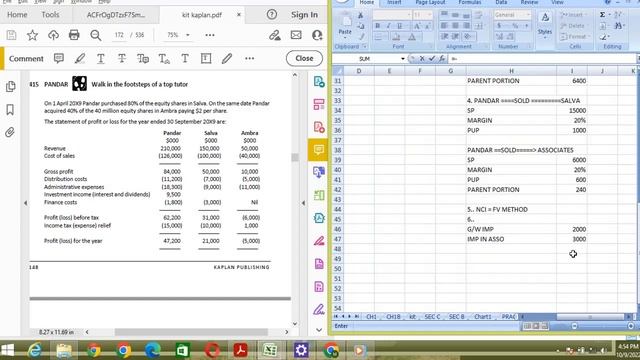Select the CH18 worksheet tab
Viewport: 640px width, 360px height.
click(x=393, y=317)
